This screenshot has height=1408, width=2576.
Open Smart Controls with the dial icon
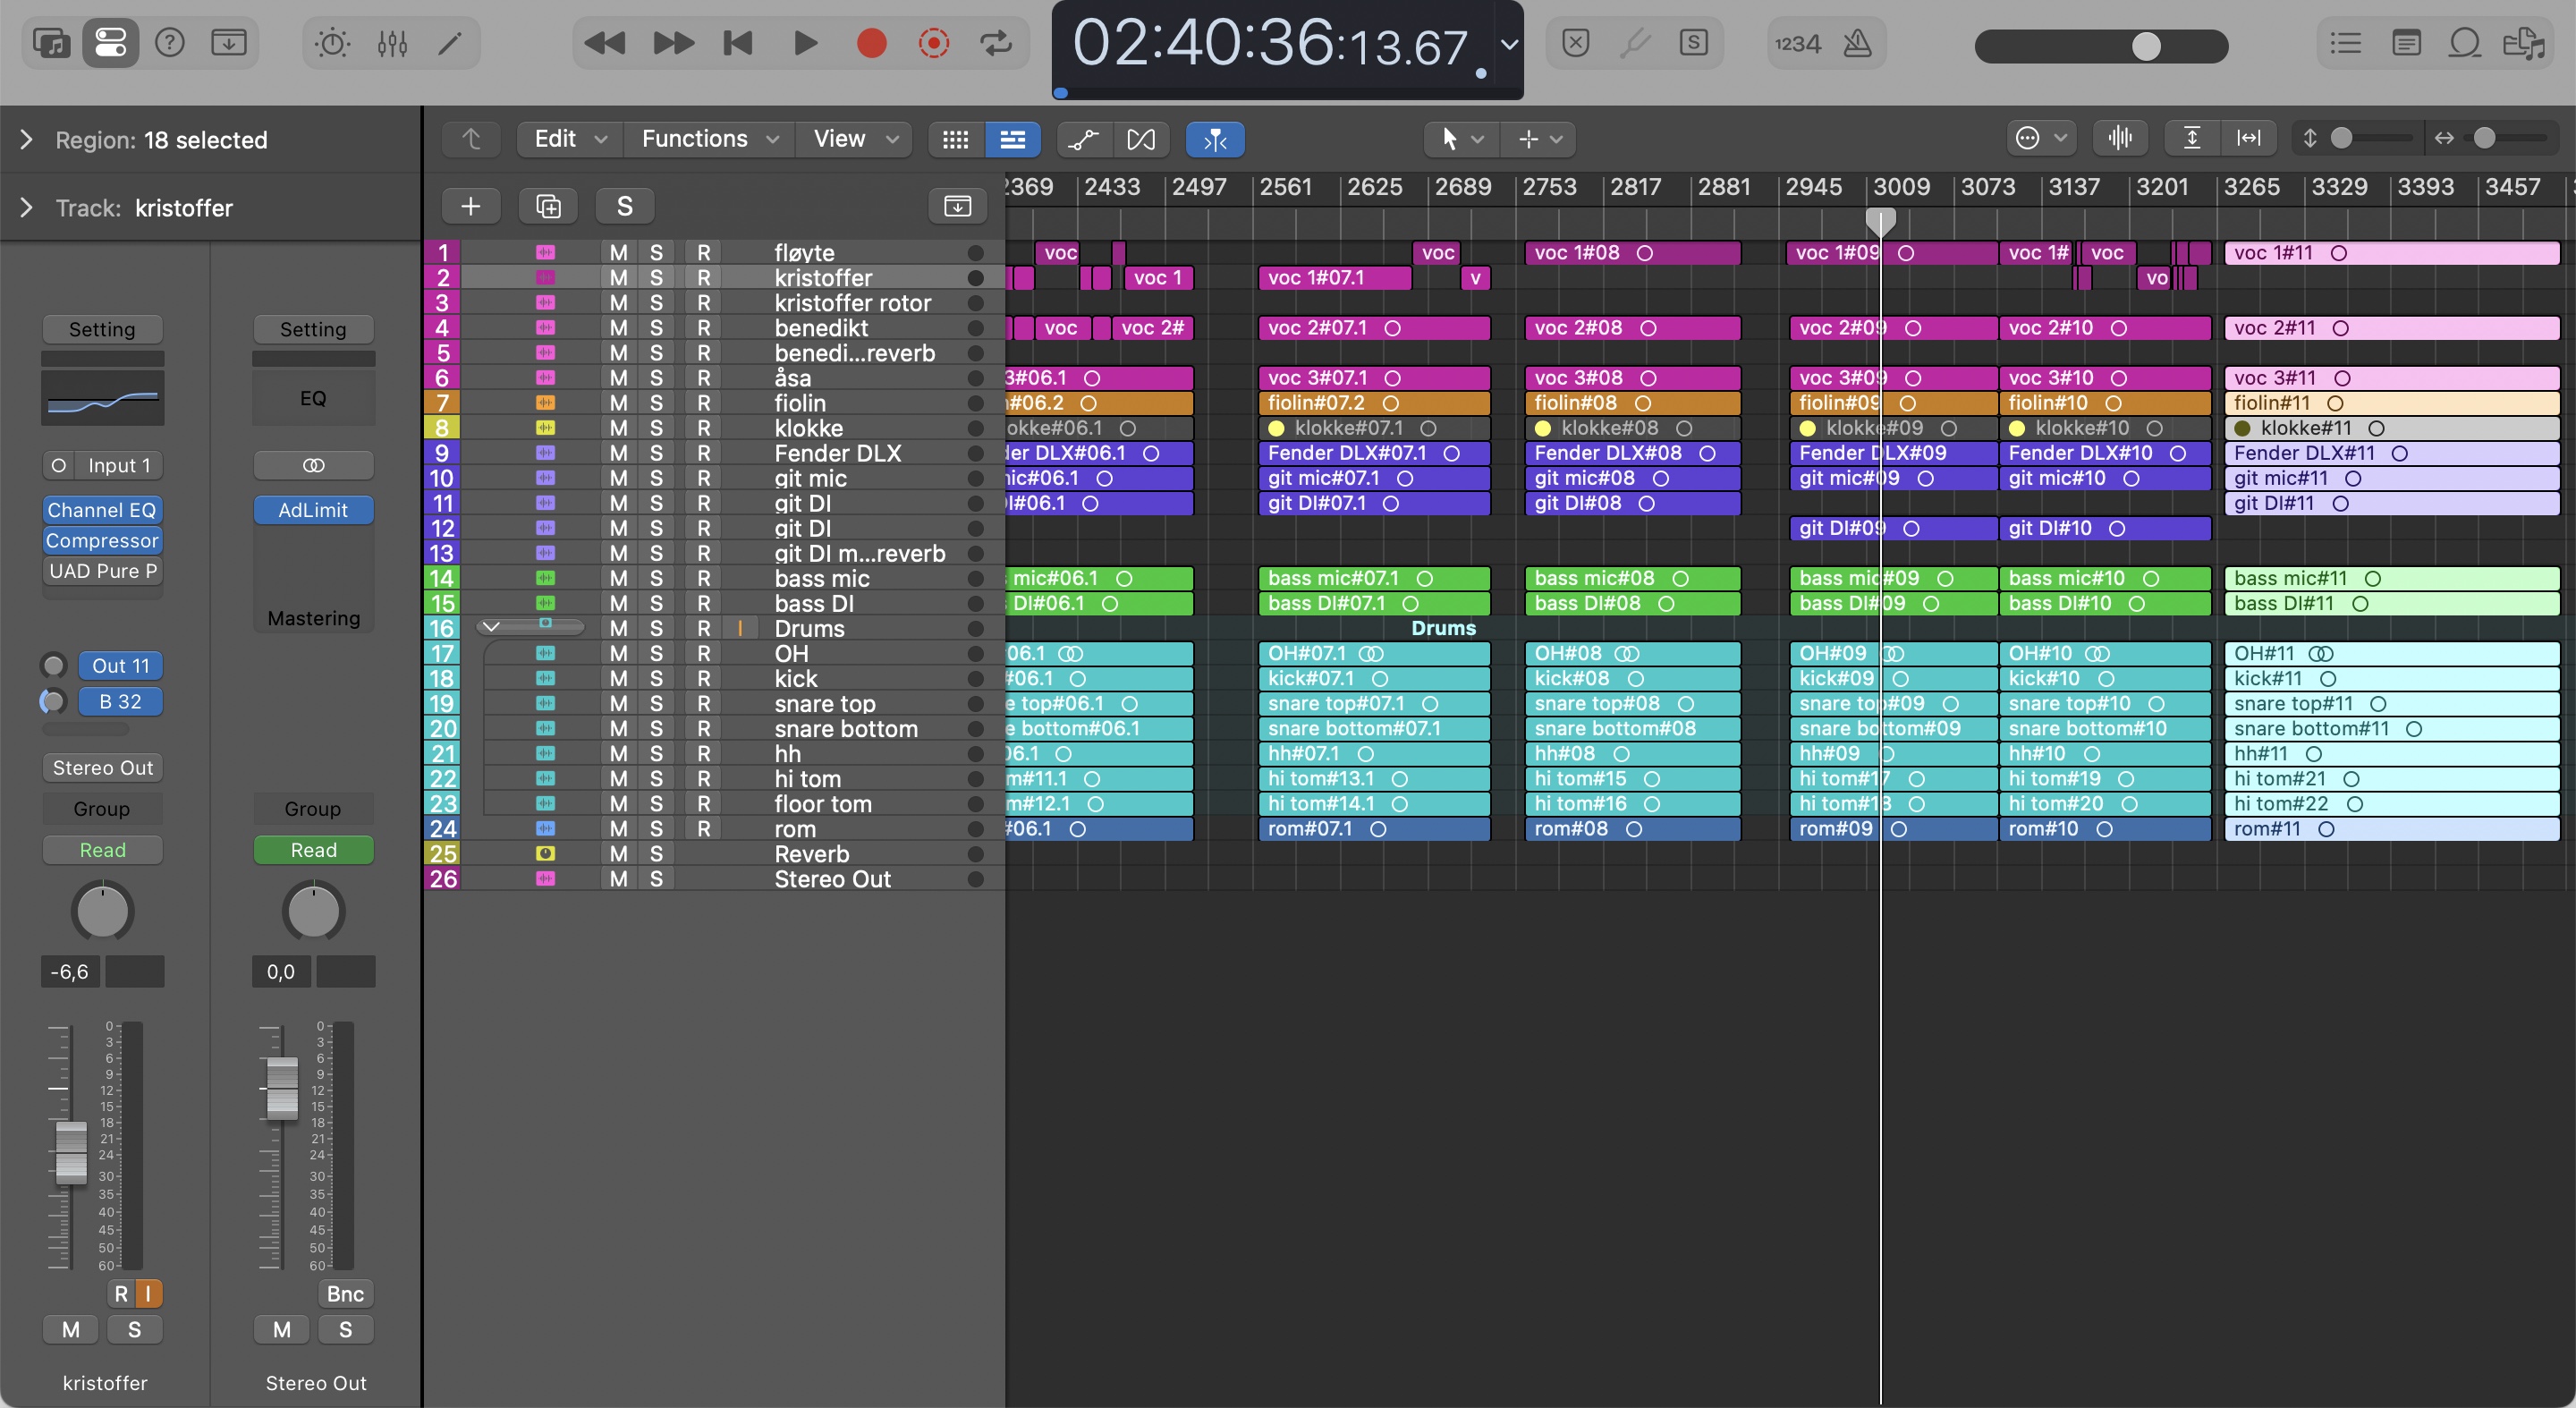(x=332, y=43)
